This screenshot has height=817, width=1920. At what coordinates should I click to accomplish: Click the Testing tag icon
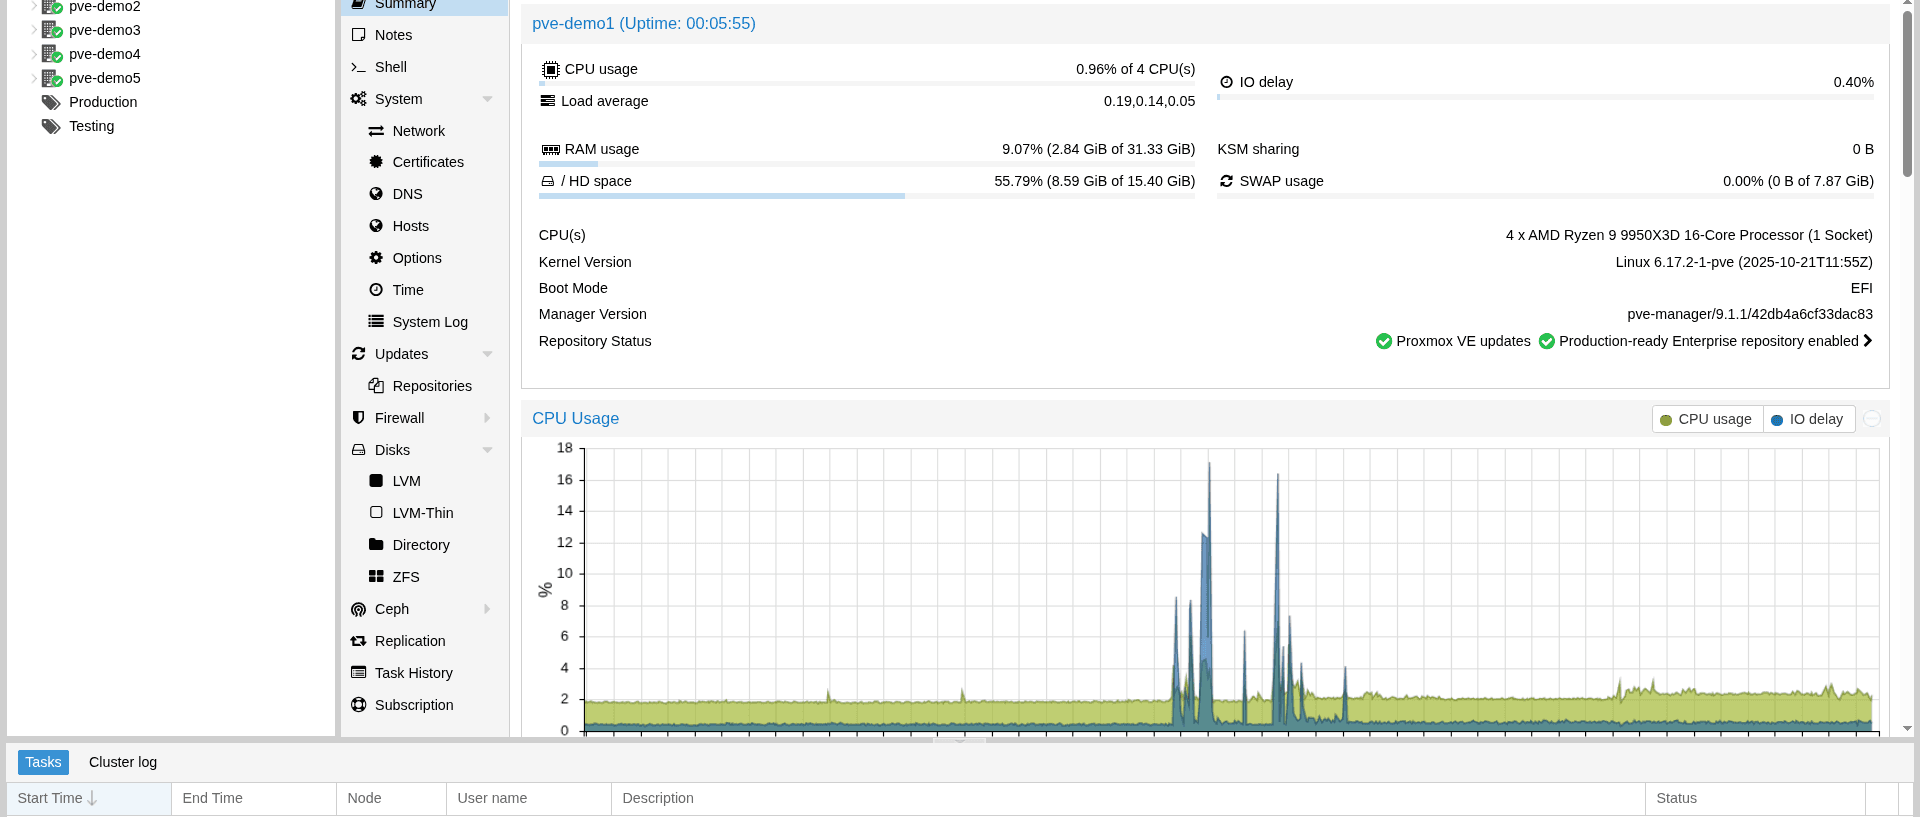51,126
